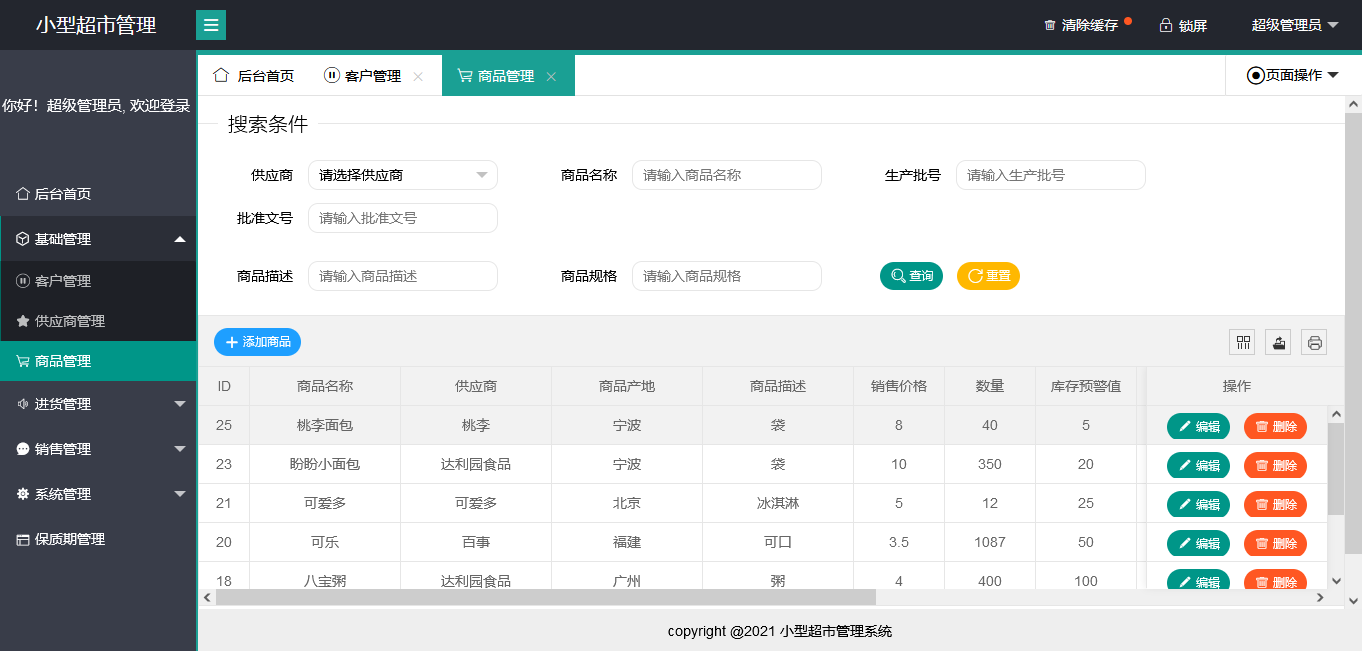This screenshot has height=651, width=1362.
Task: Open the 供应商 select dropdown
Action: pyautogui.click(x=402, y=175)
